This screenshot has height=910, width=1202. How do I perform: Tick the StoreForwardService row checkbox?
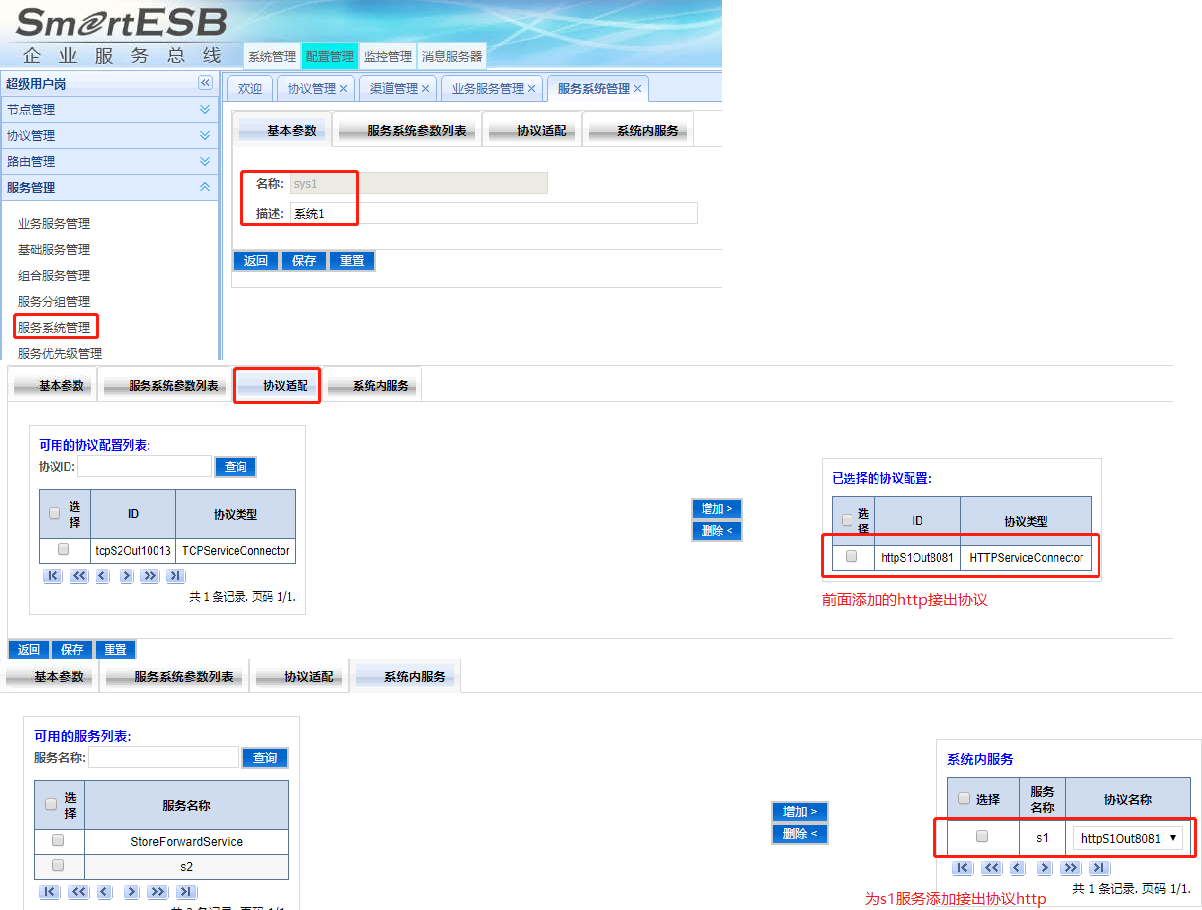58,840
